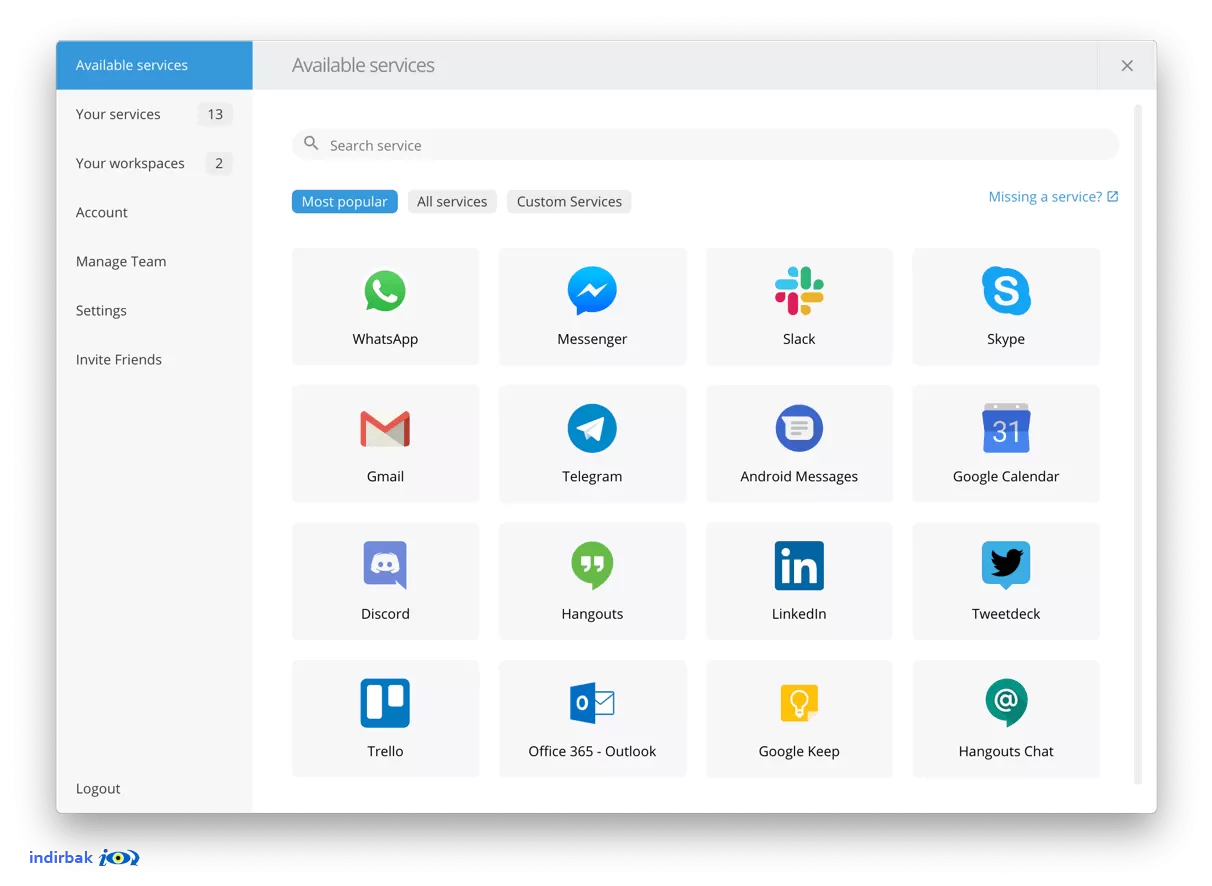The height and width of the screenshot is (886, 1212).
Task: Open Available services in sidebar
Action: (154, 65)
